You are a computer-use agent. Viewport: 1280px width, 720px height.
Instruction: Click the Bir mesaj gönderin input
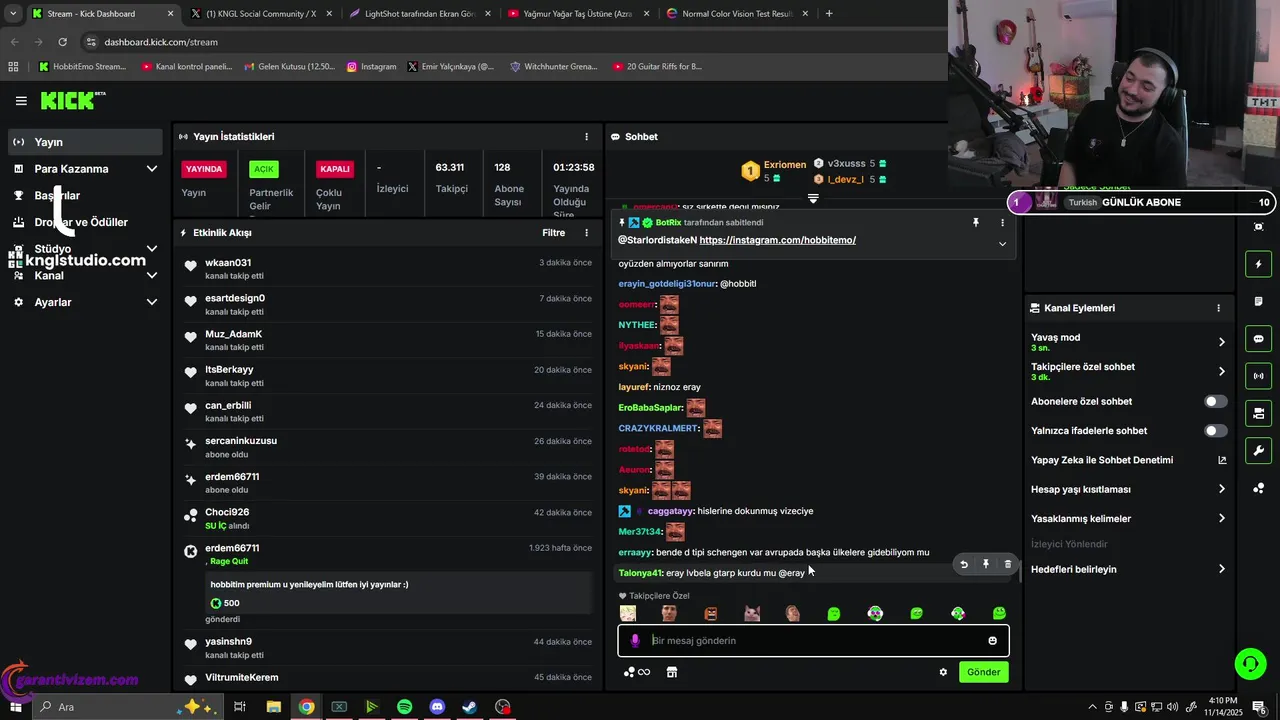pyautogui.click(x=813, y=641)
